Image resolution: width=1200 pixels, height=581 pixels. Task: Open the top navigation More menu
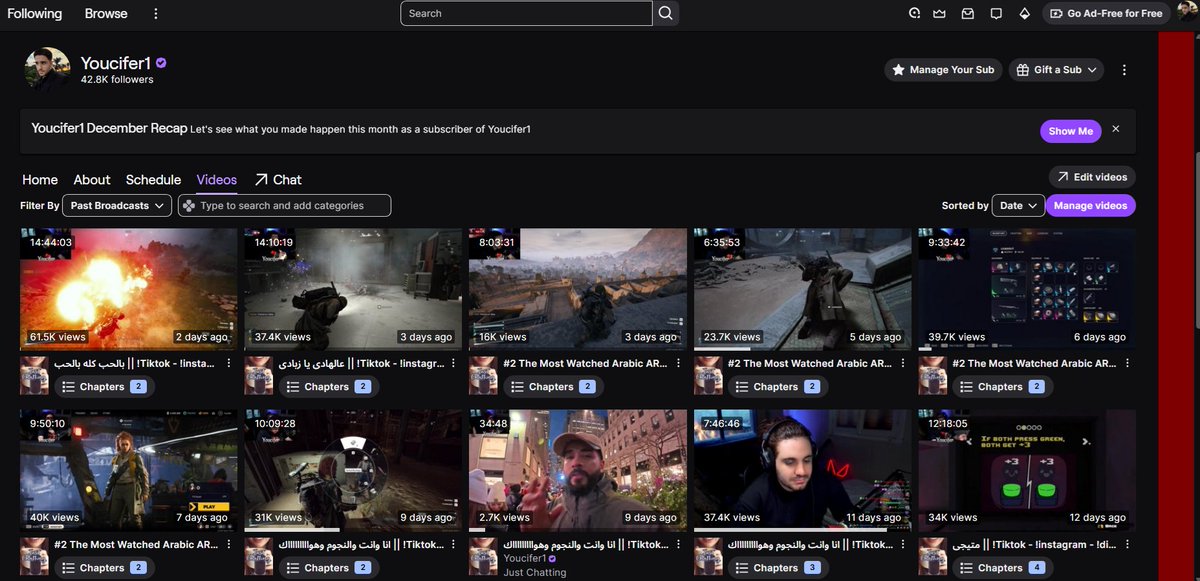(155, 14)
